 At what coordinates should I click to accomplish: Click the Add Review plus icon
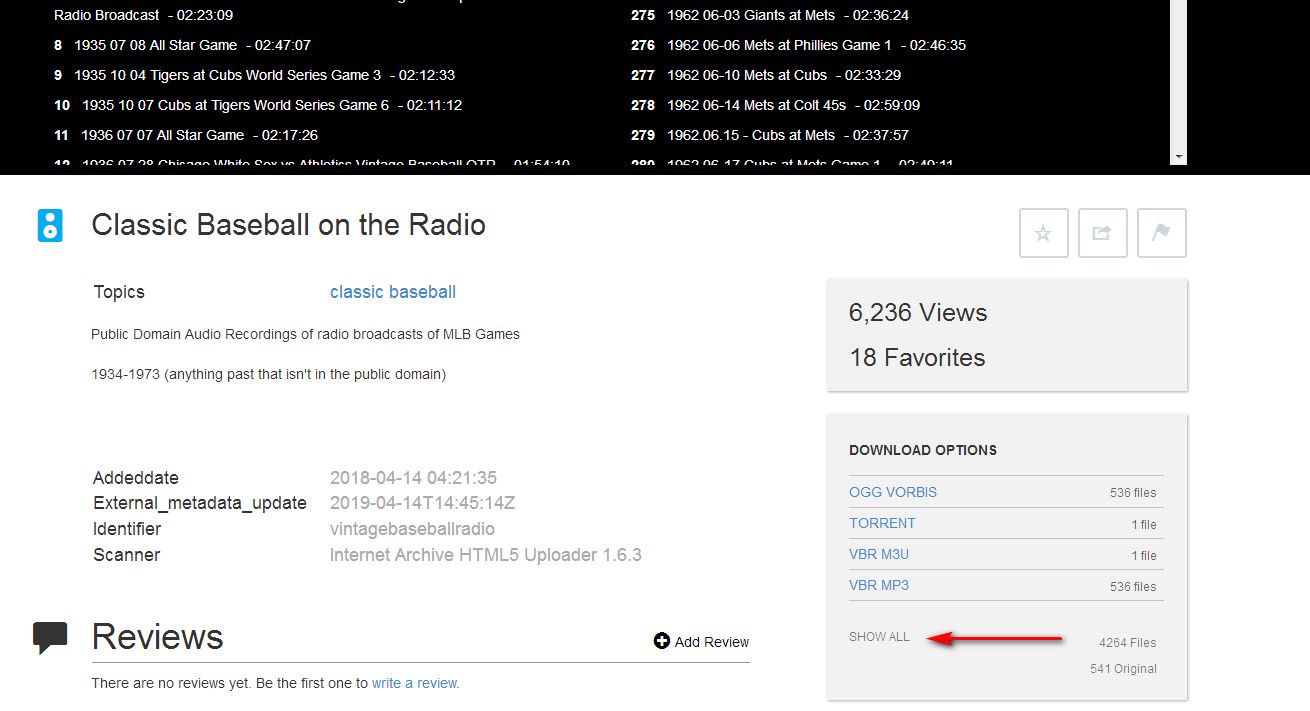point(661,641)
